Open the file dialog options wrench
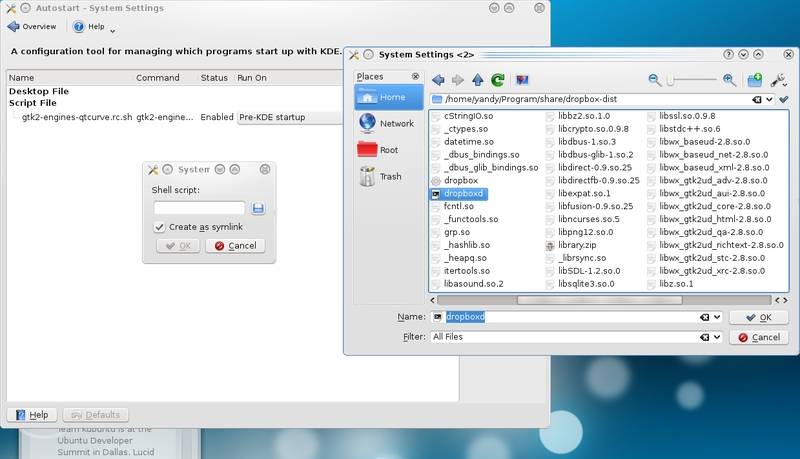The width and height of the screenshot is (800, 459). [777, 79]
